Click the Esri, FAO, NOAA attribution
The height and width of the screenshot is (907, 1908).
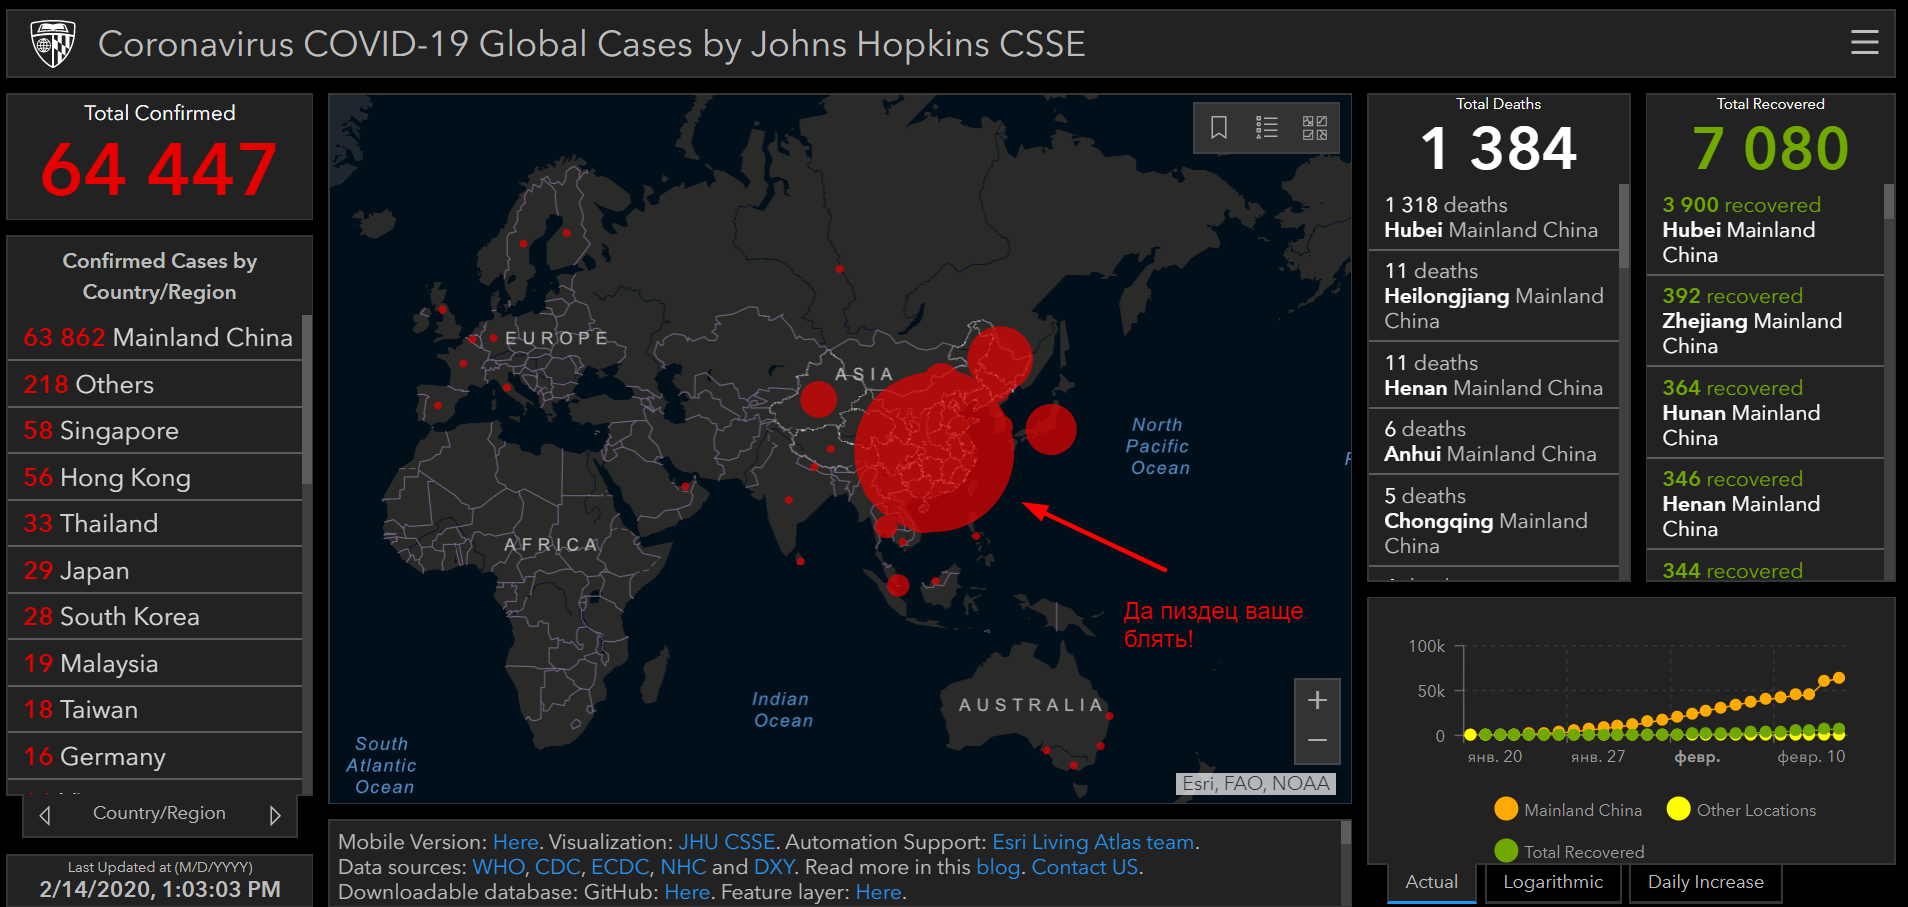pyautogui.click(x=1256, y=784)
